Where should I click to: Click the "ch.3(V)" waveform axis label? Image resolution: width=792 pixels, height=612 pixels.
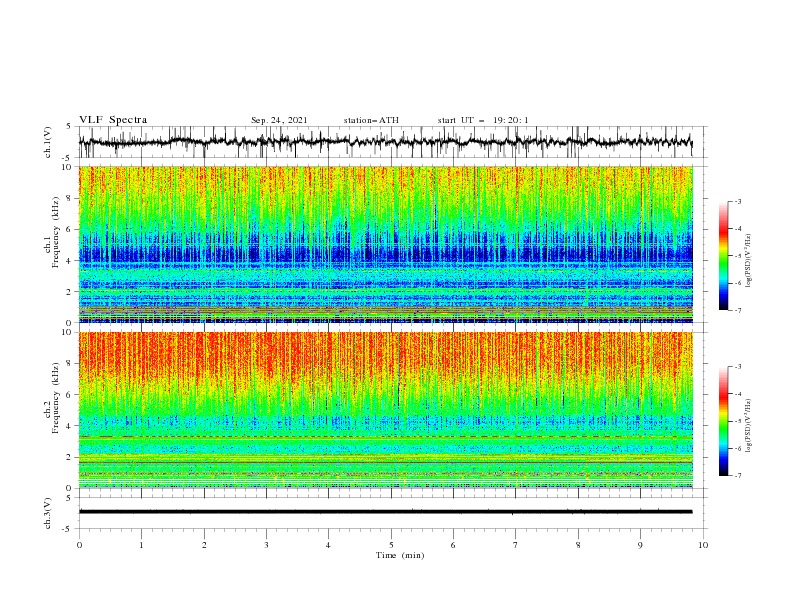(x=48, y=513)
